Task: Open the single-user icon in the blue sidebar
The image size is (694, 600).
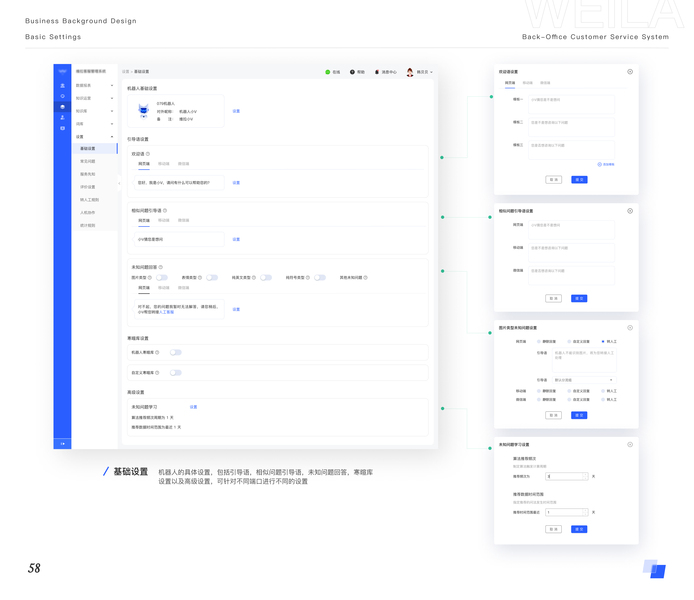Action: 62,117
